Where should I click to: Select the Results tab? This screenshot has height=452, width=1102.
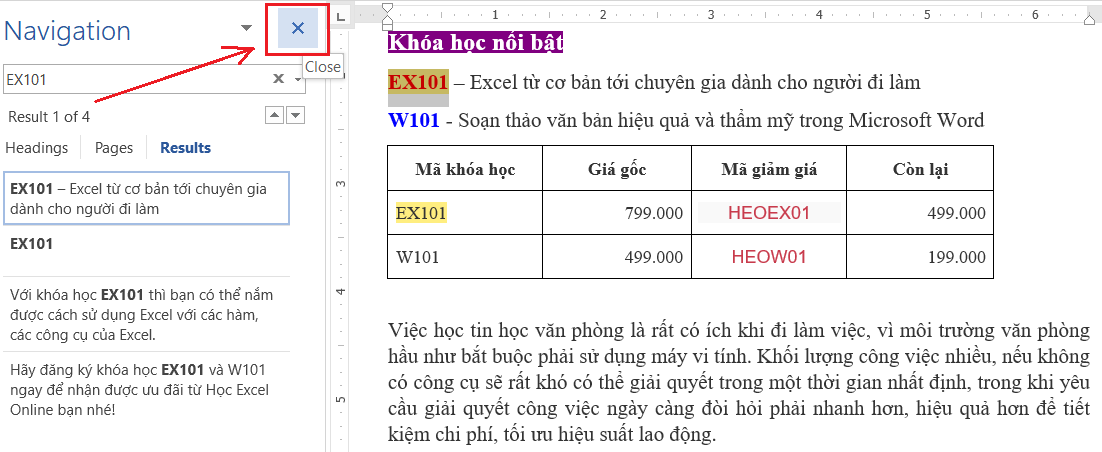[185, 148]
